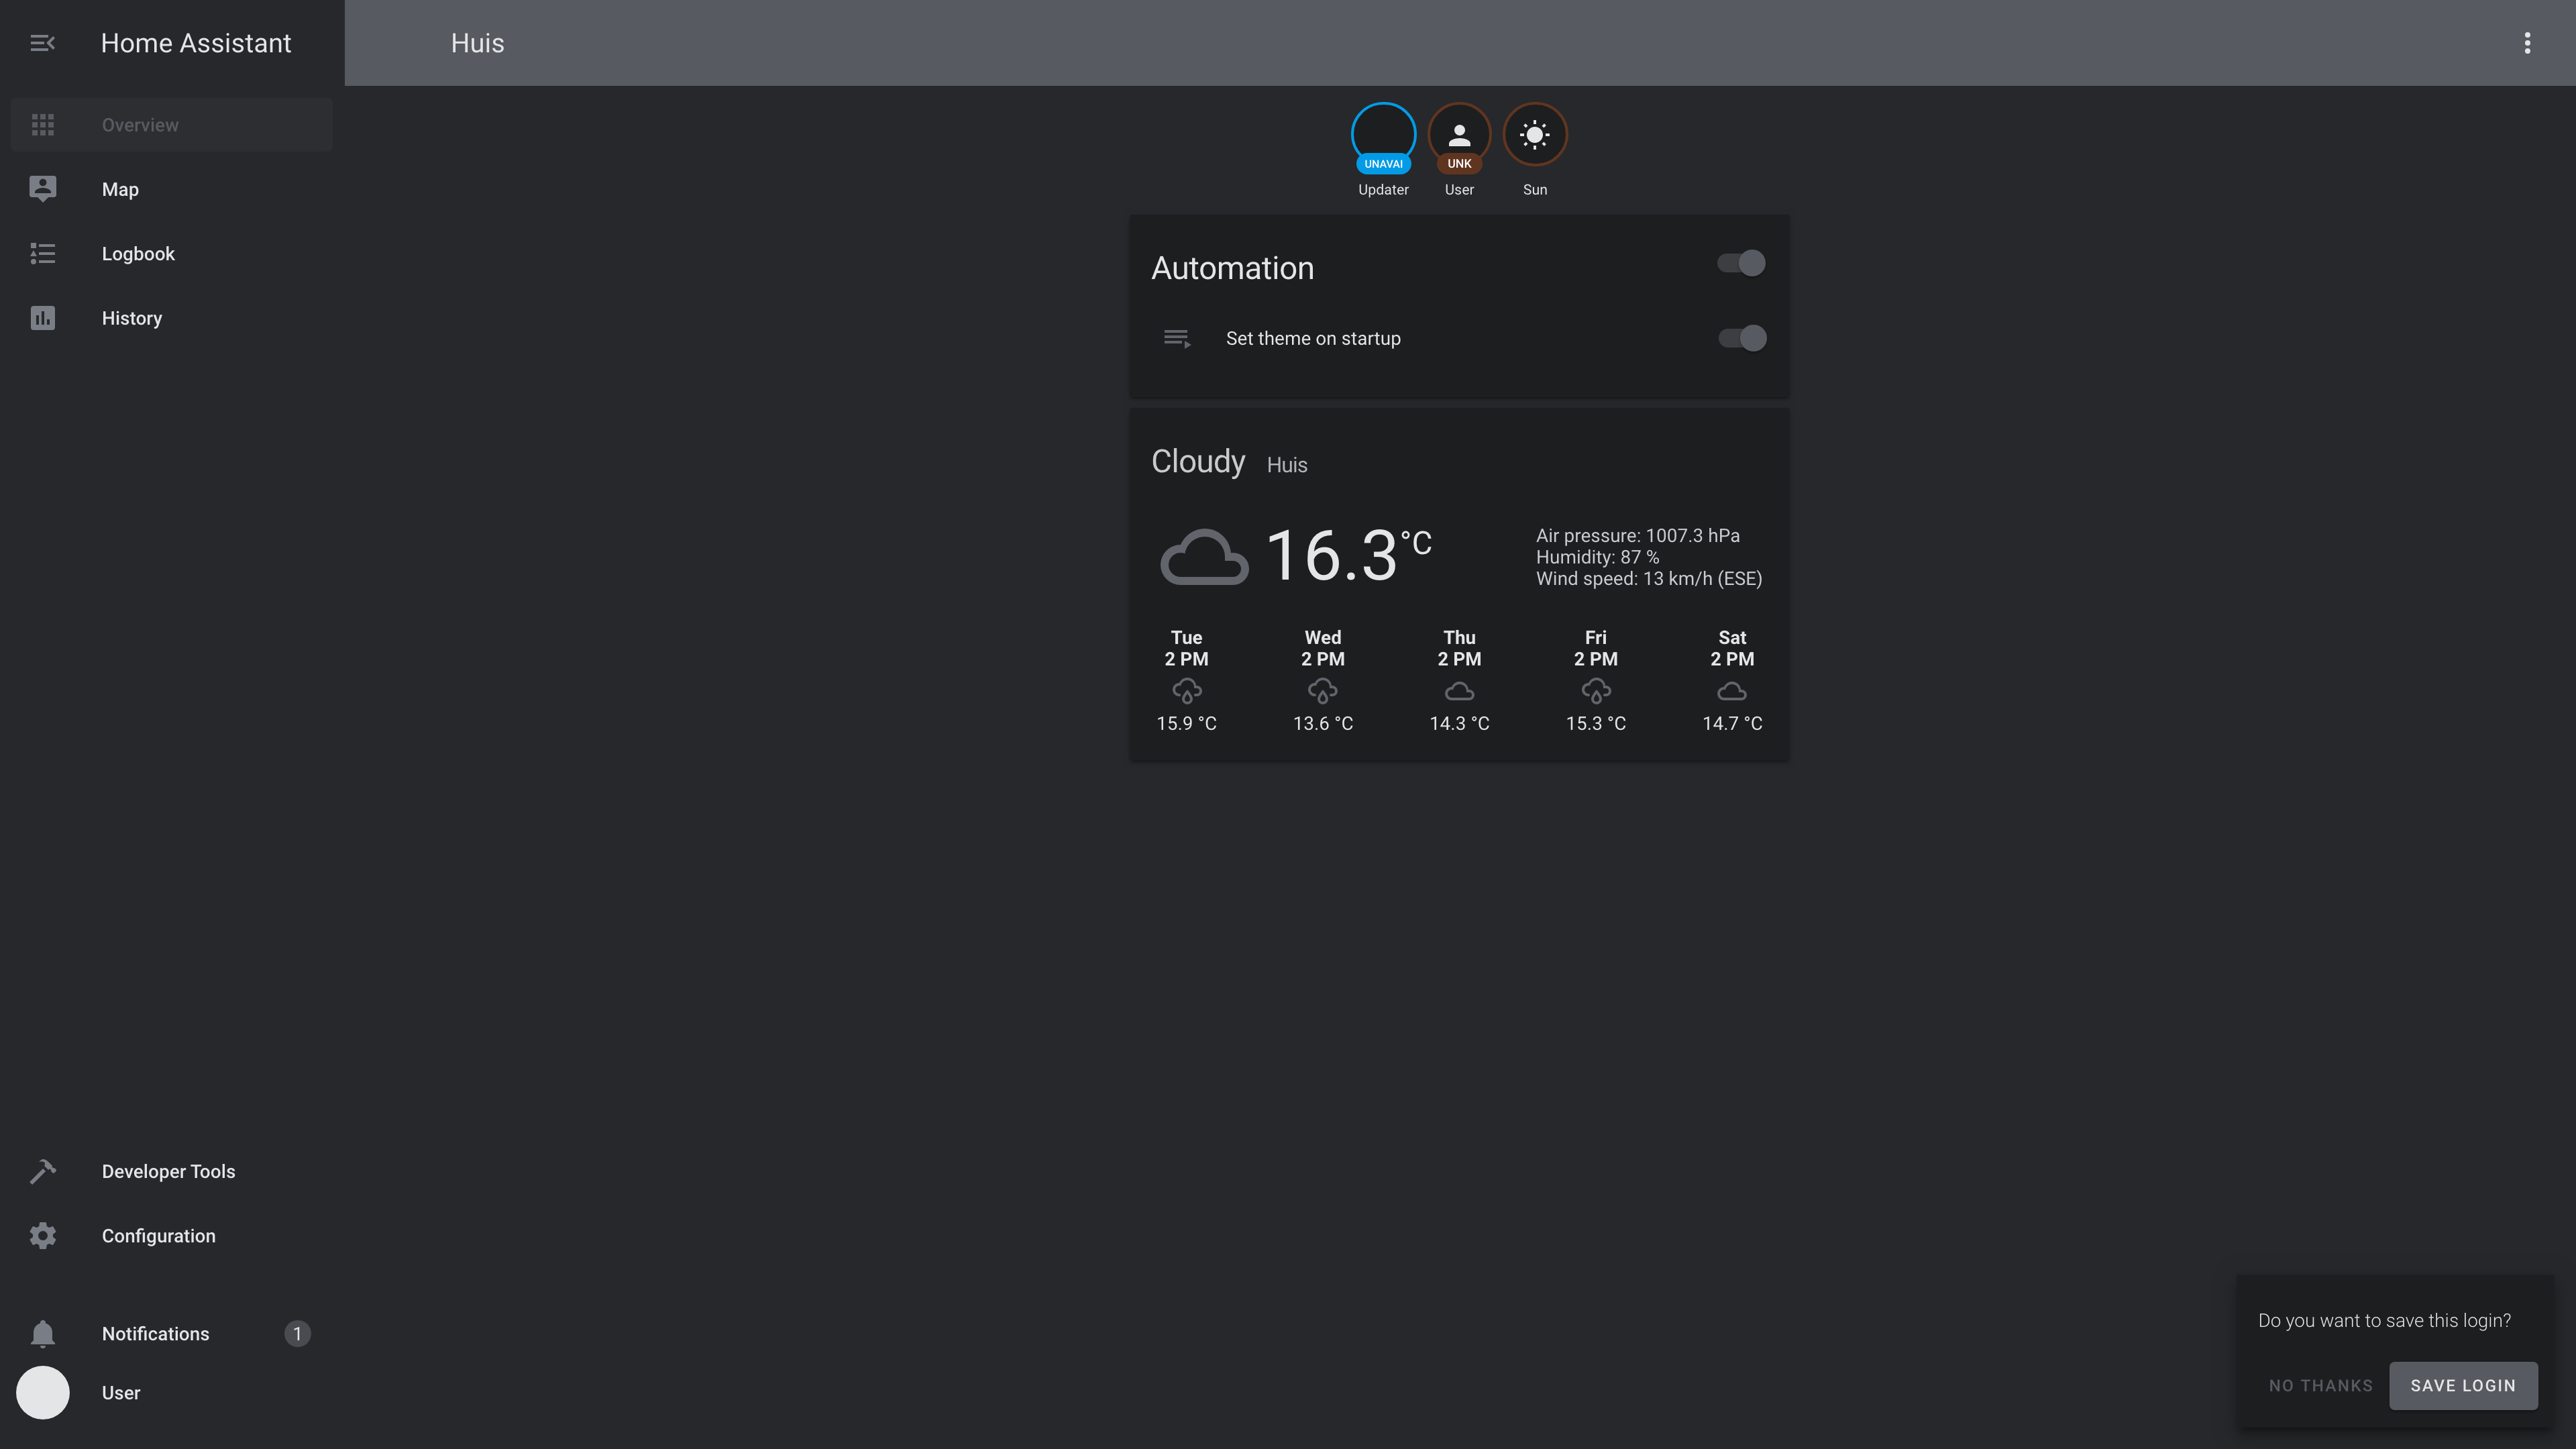Open the Overview dashboard grid icon

[x=42, y=125]
